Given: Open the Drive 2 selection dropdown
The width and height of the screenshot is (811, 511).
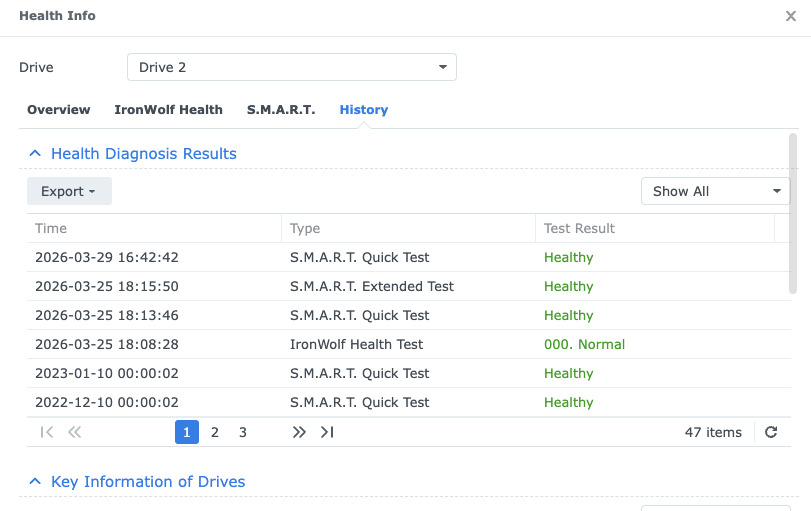Looking at the screenshot, I should [291, 67].
